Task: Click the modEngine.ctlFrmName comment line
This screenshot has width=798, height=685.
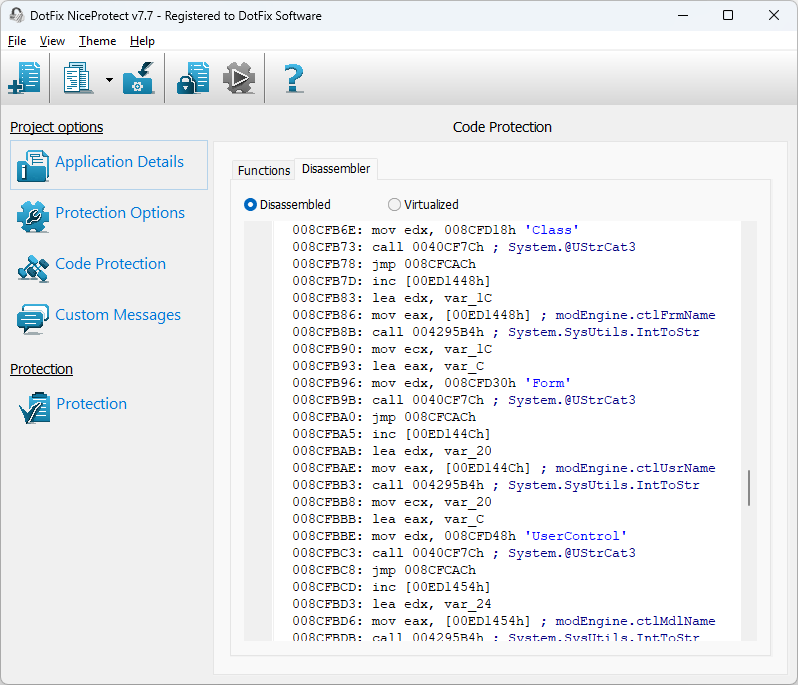Action: (504, 315)
